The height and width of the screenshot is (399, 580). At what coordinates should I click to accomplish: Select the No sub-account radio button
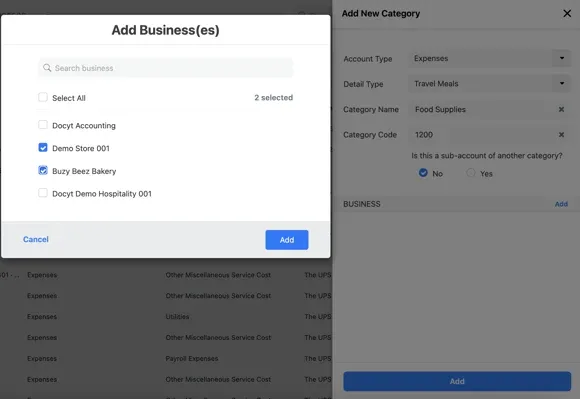423,173
